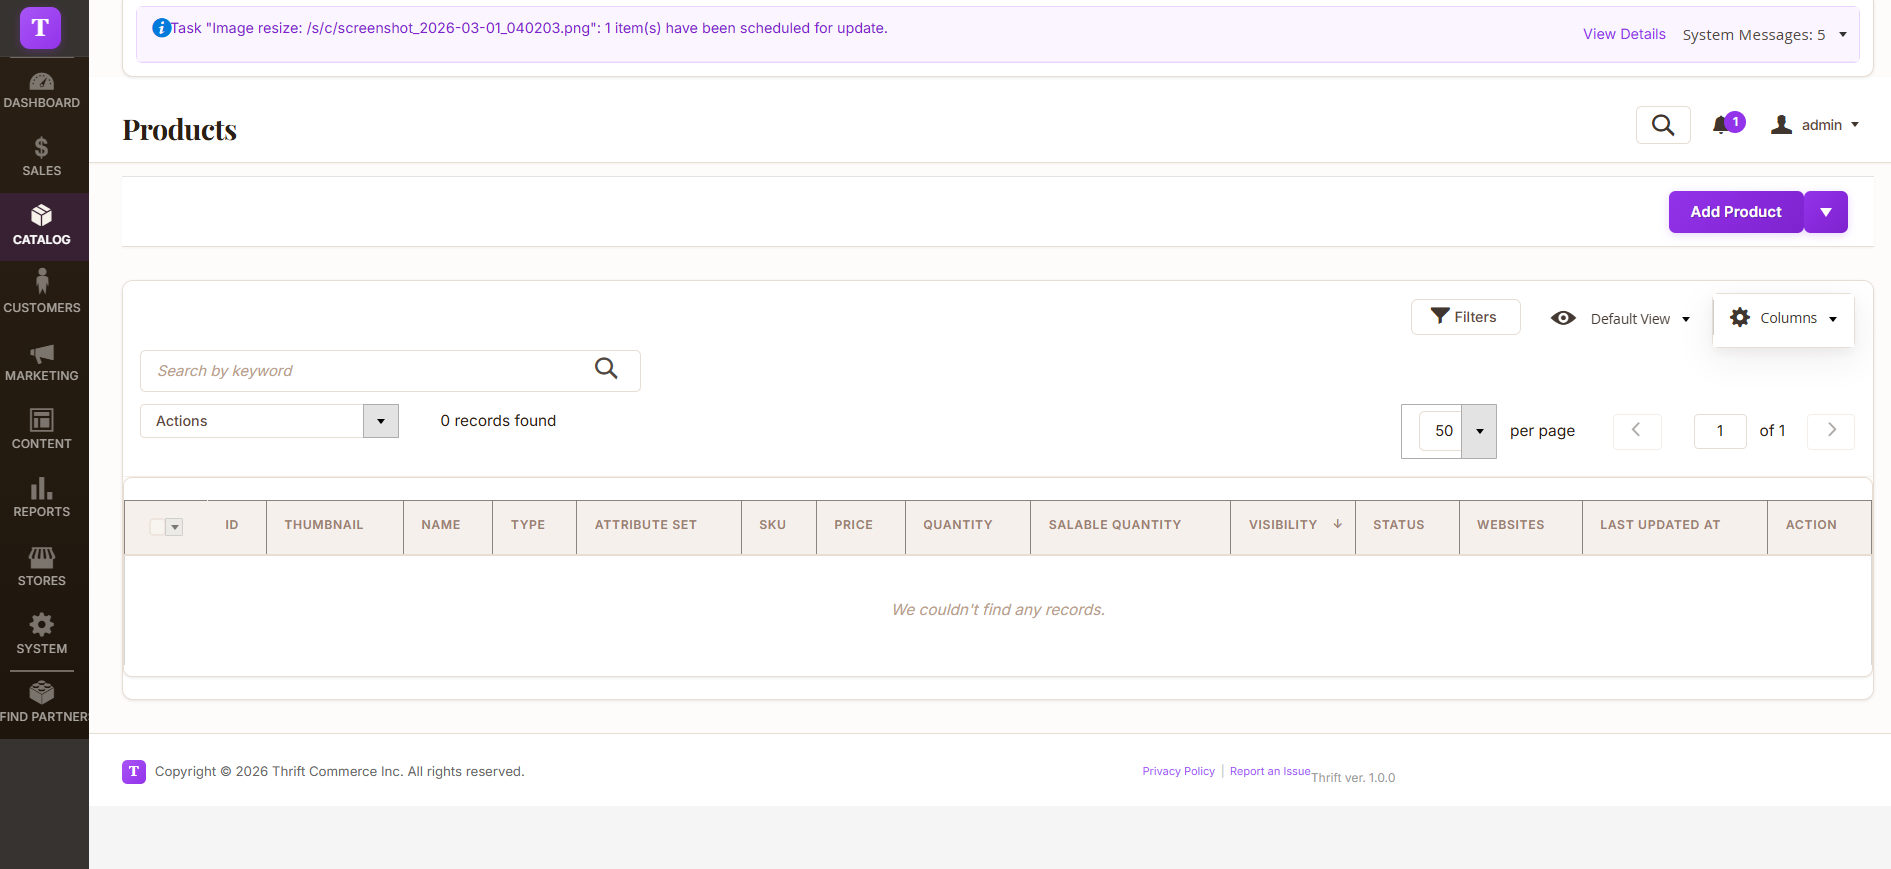Open the admin account menu
1891x869 pixels.
pos(1814,125)
